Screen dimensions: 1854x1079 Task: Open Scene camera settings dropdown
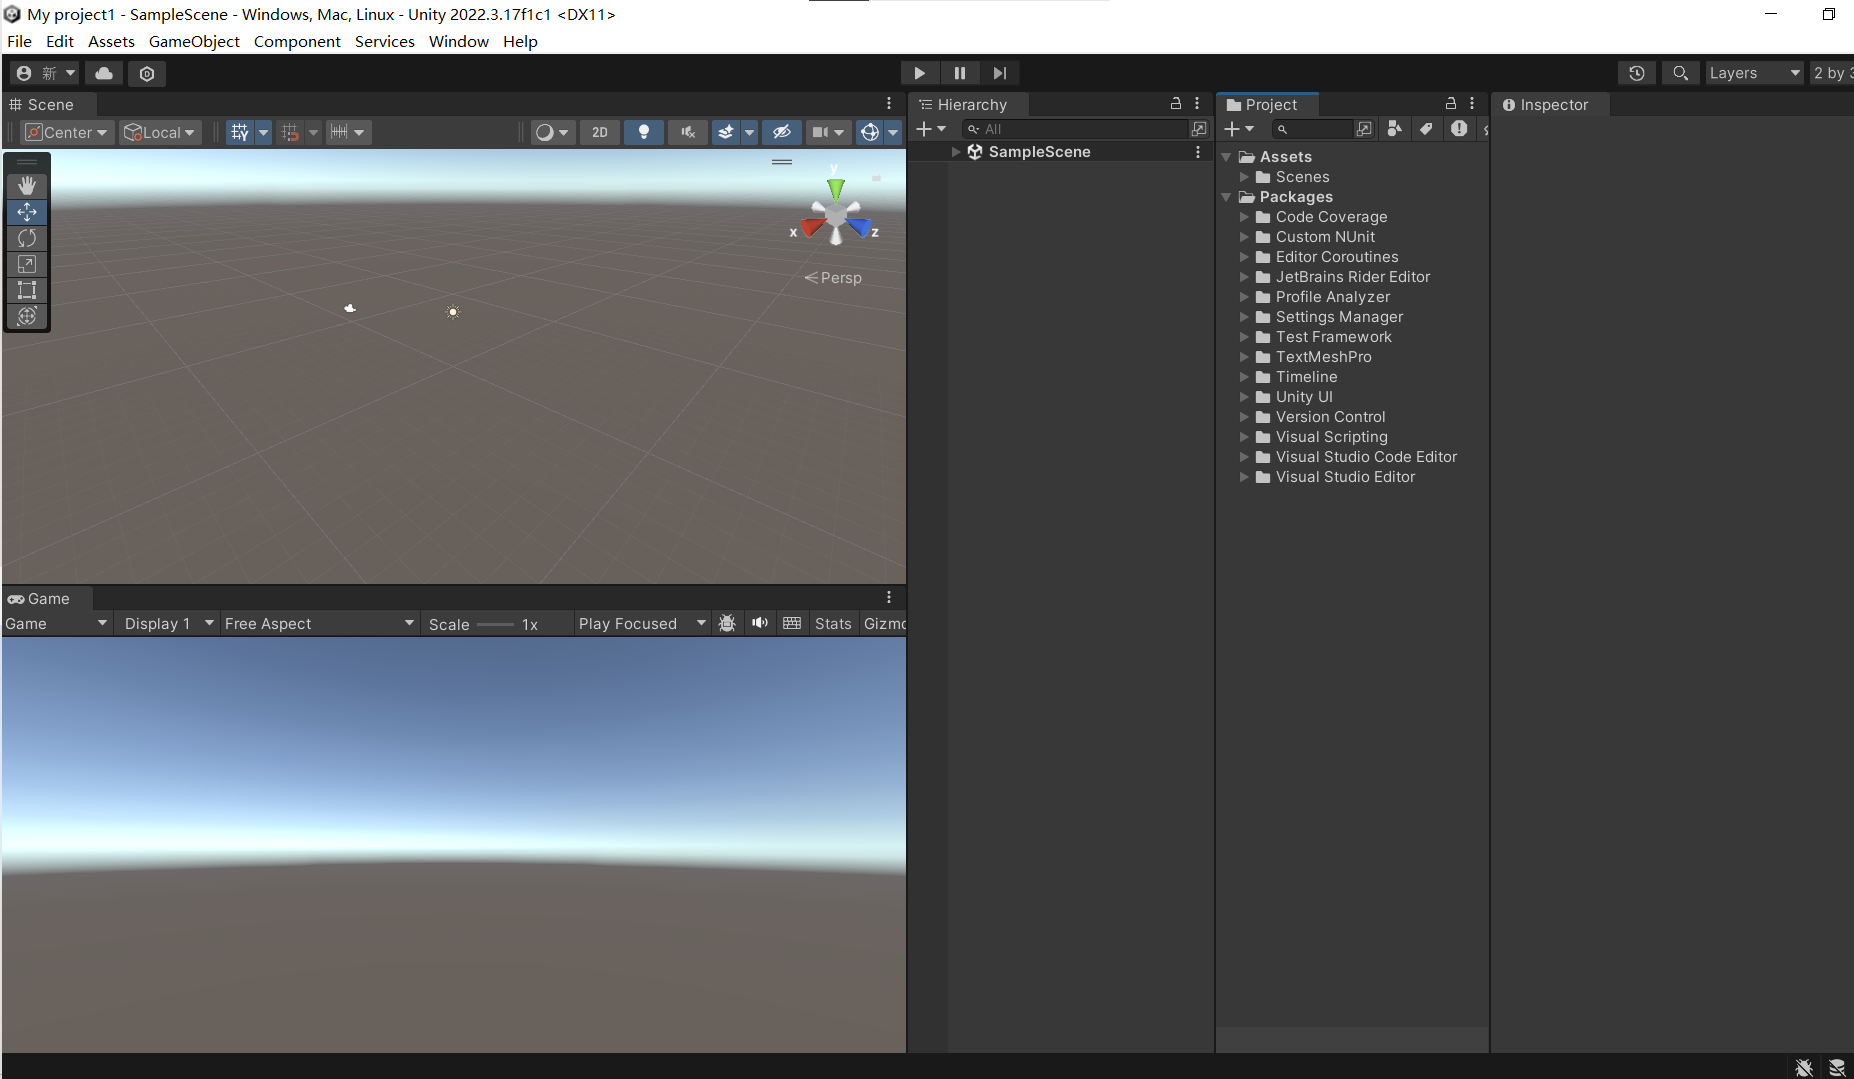[828, 132]
